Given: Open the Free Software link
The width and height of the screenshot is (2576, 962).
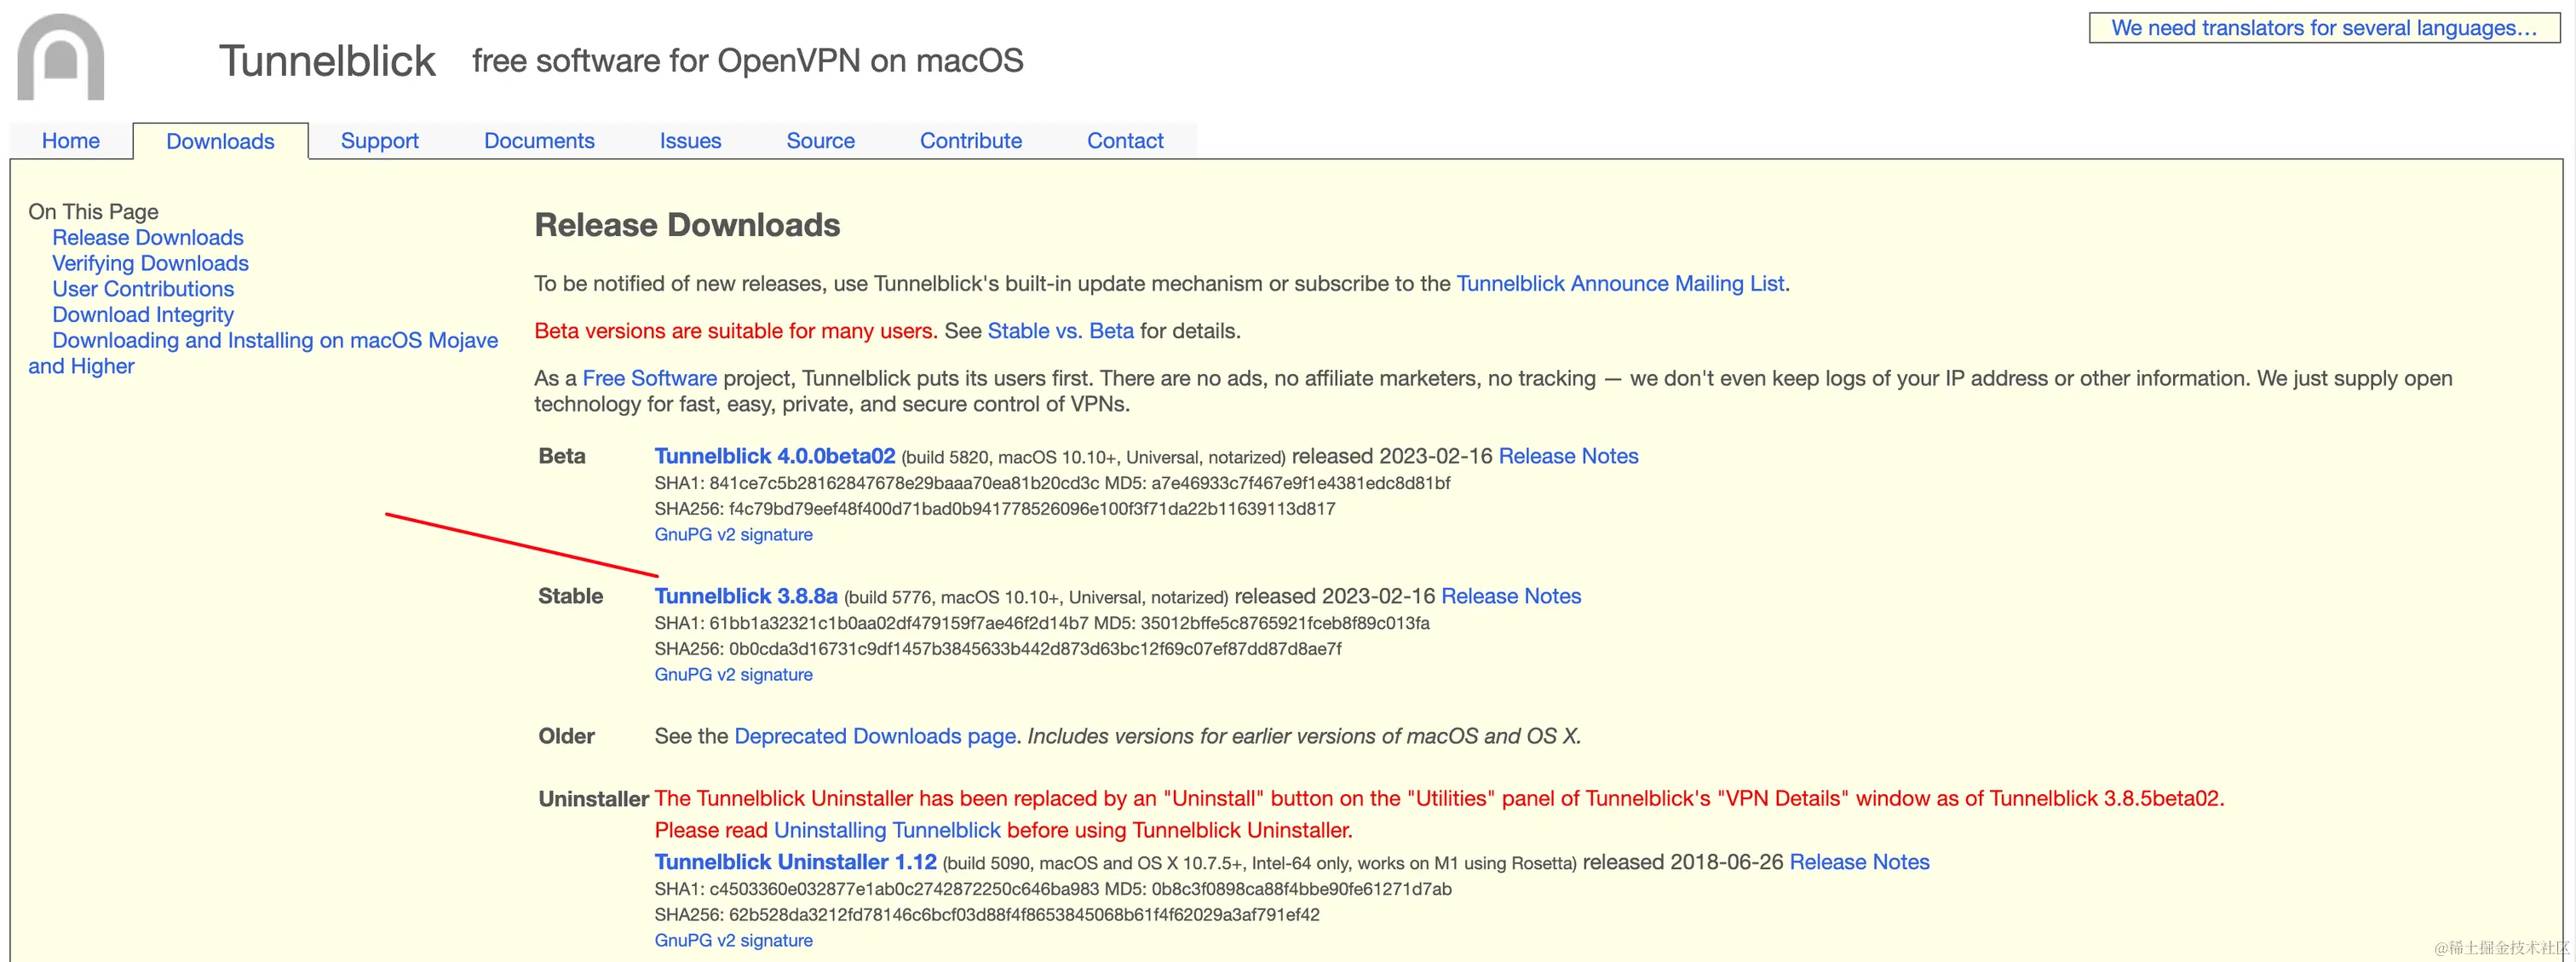Looking at the screenshot, I should 649,378.
